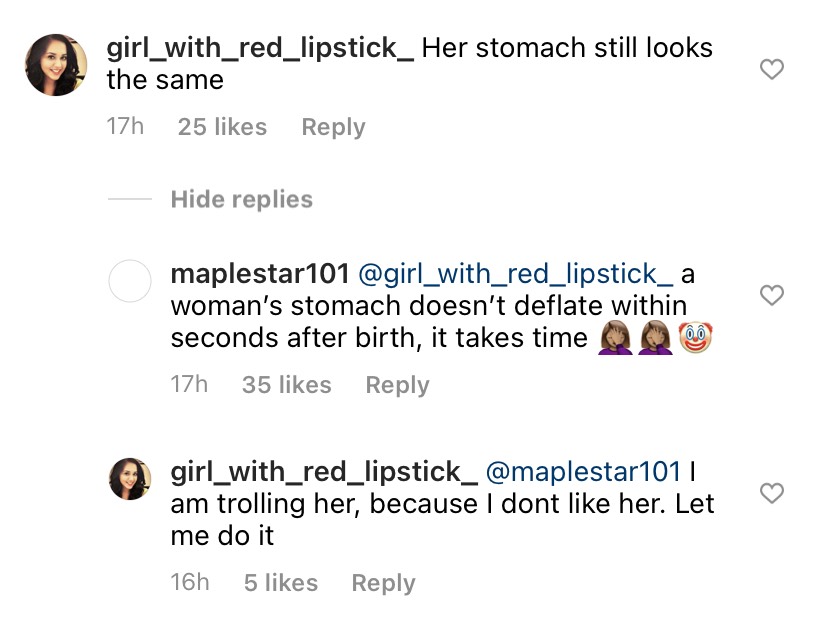This screenshot has height=623, width=828.
Task: Open profile picture on bottom reply
Action: pos(130,479)
